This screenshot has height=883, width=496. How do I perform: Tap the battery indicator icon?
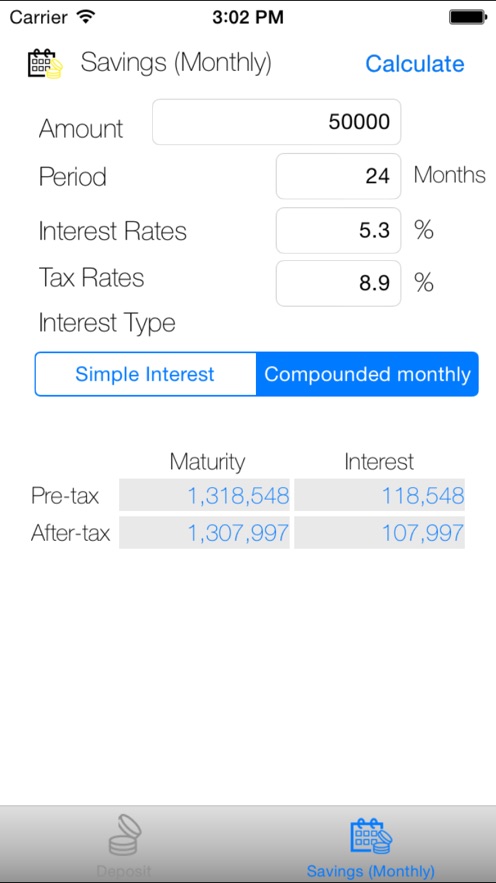point(467,17)
